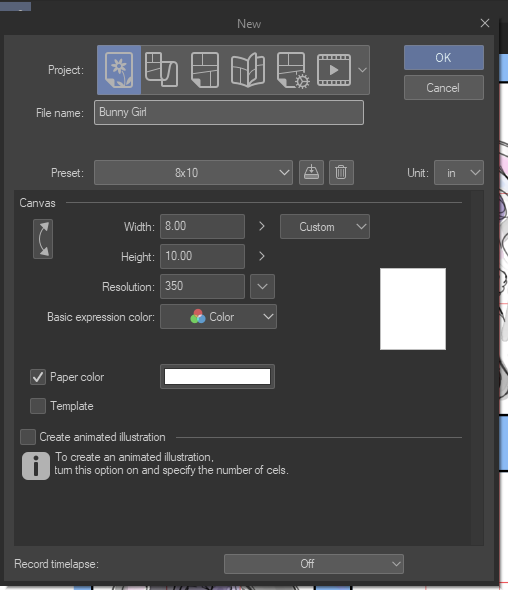The image size is (508, 590).
Task: Expand the project type list arrow
Action: pos(362,70)
